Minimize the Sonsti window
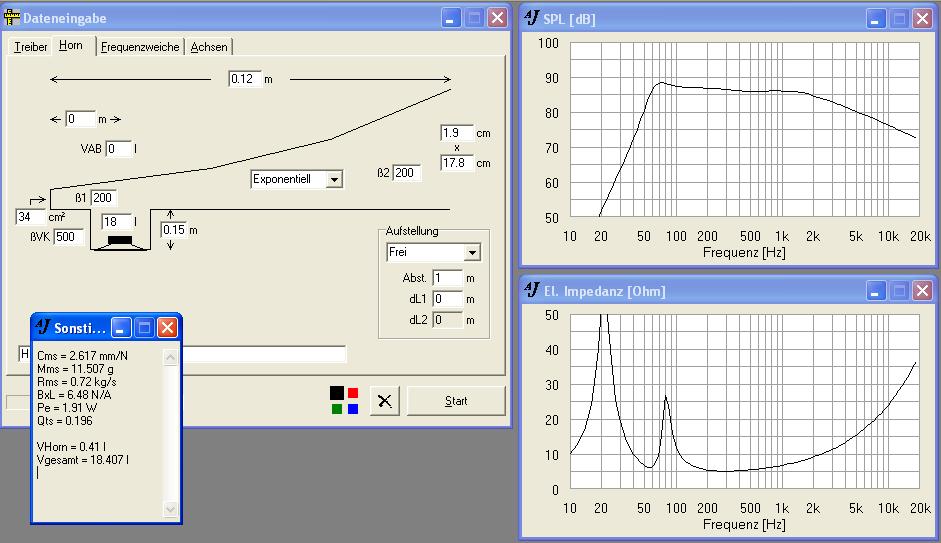Viewport: 941px width, 543px height. click(x=121, y=328)
